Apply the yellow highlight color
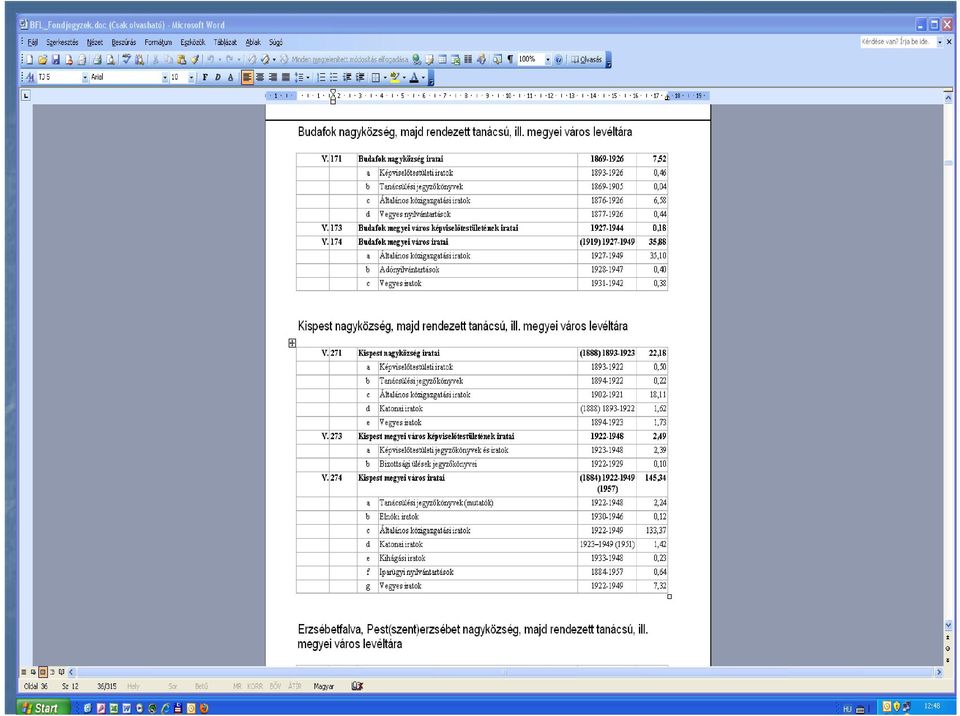The width and height of the screenshot is (960, 716). click(x=395, y=77)
